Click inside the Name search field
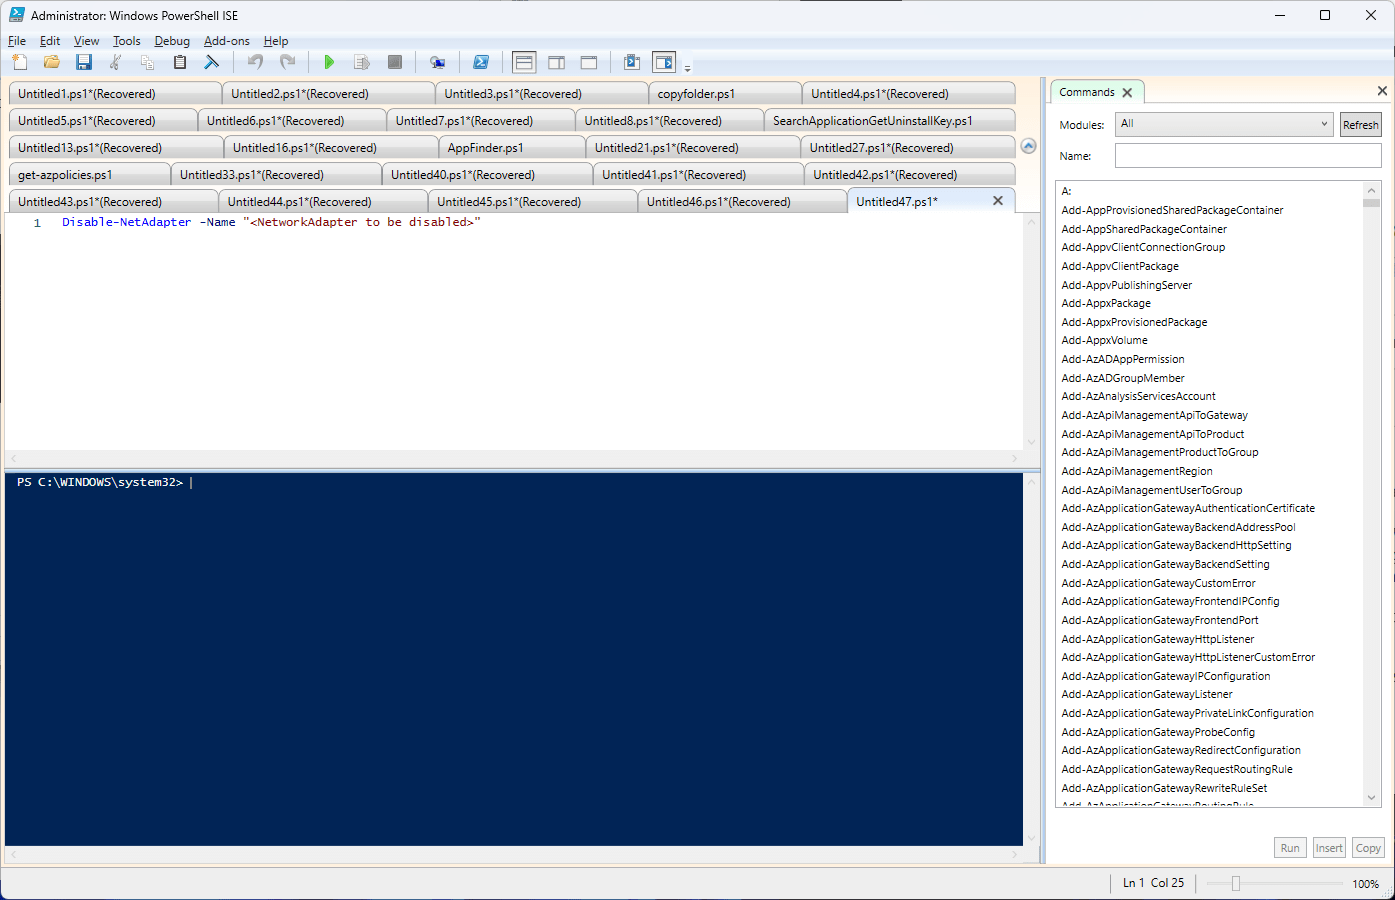 point(1247,155)
